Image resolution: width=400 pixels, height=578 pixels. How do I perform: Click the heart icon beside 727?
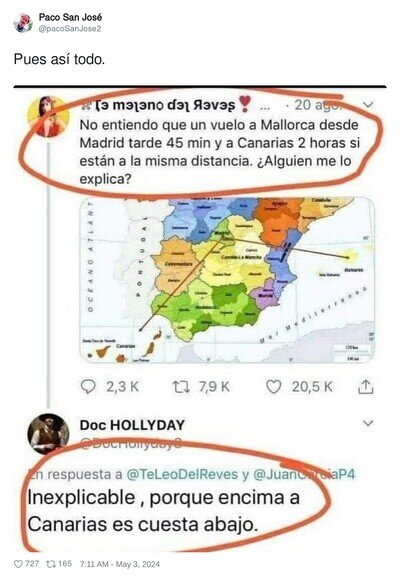coord(18,564)
